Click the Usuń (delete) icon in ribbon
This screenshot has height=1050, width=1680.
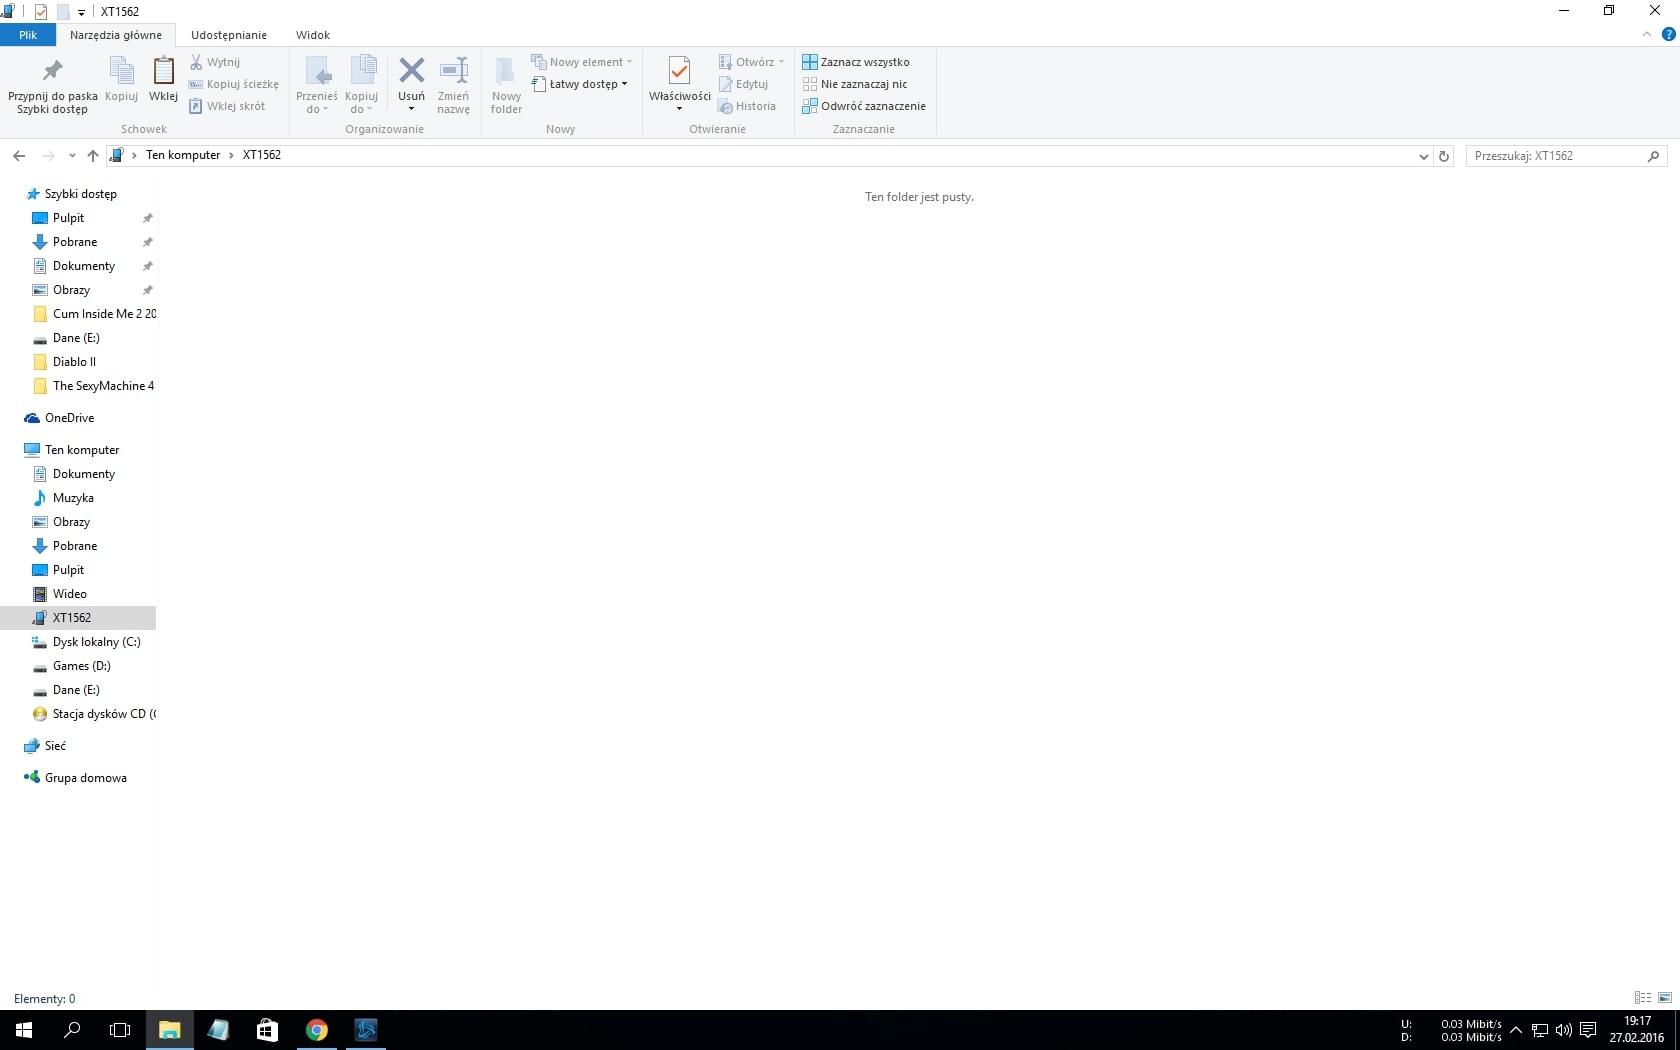pyautogui.click(x=411, y=71)
